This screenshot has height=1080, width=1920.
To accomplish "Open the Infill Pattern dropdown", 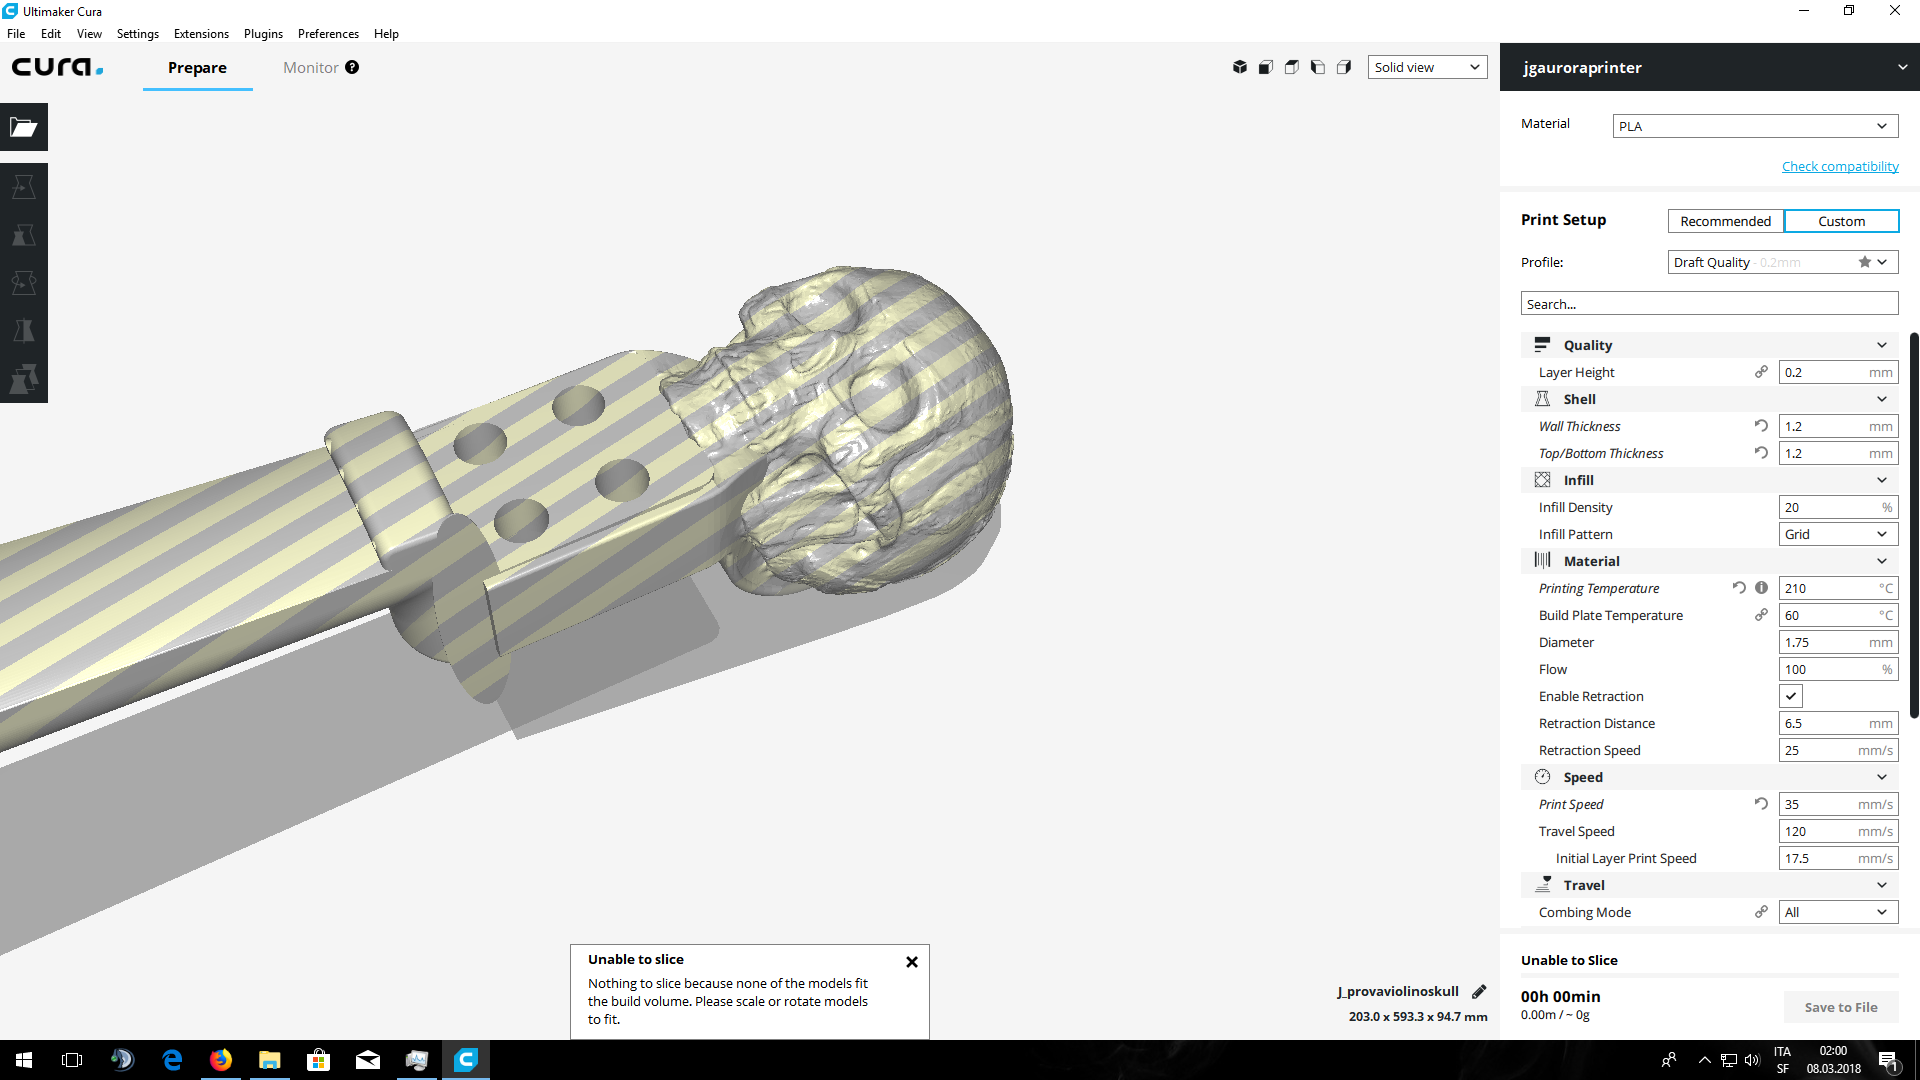I will coord(1838,534).
